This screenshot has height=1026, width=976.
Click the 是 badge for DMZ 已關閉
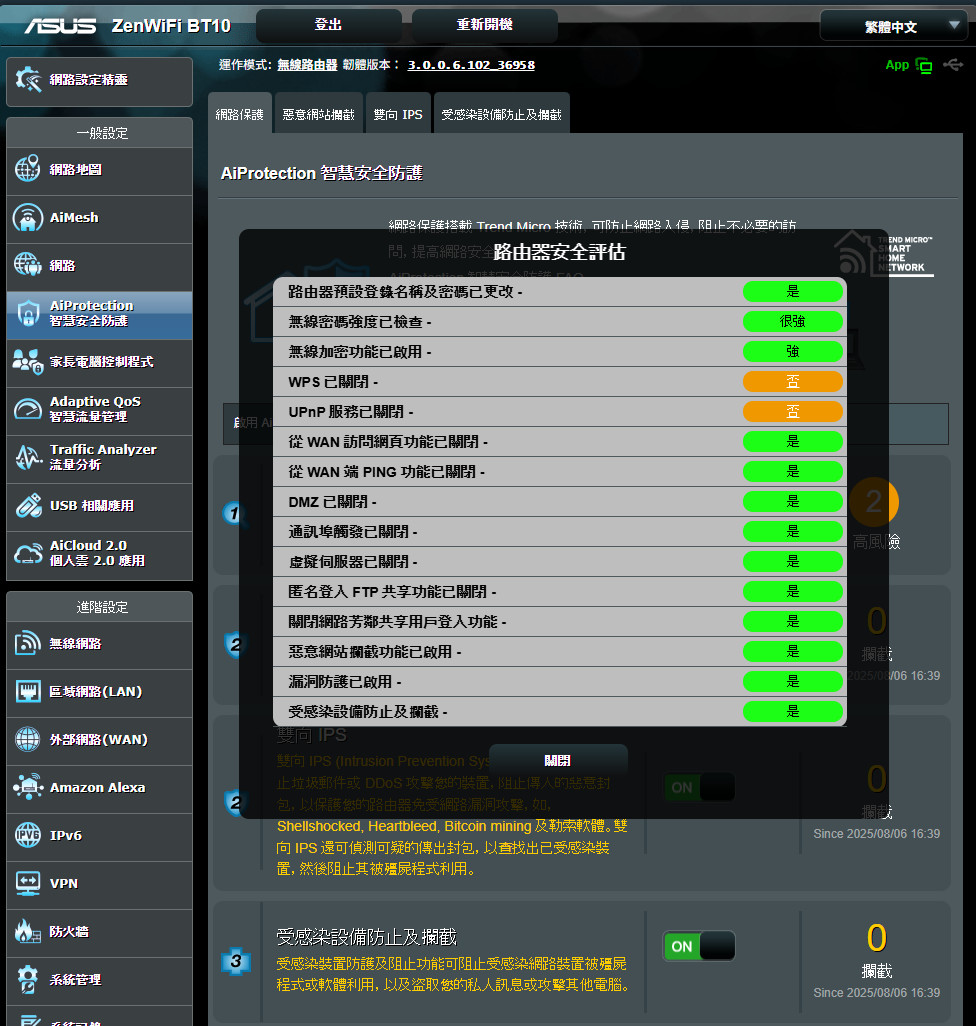click(x=793, y=501)
